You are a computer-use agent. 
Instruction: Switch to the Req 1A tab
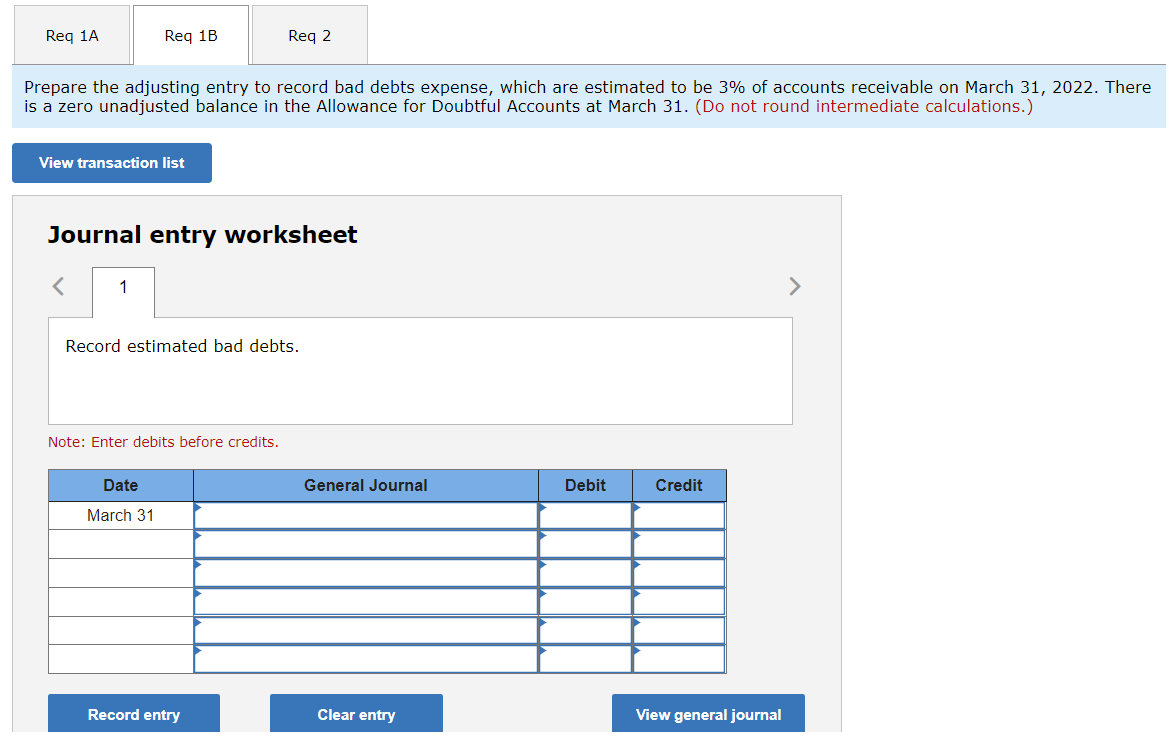72,35
